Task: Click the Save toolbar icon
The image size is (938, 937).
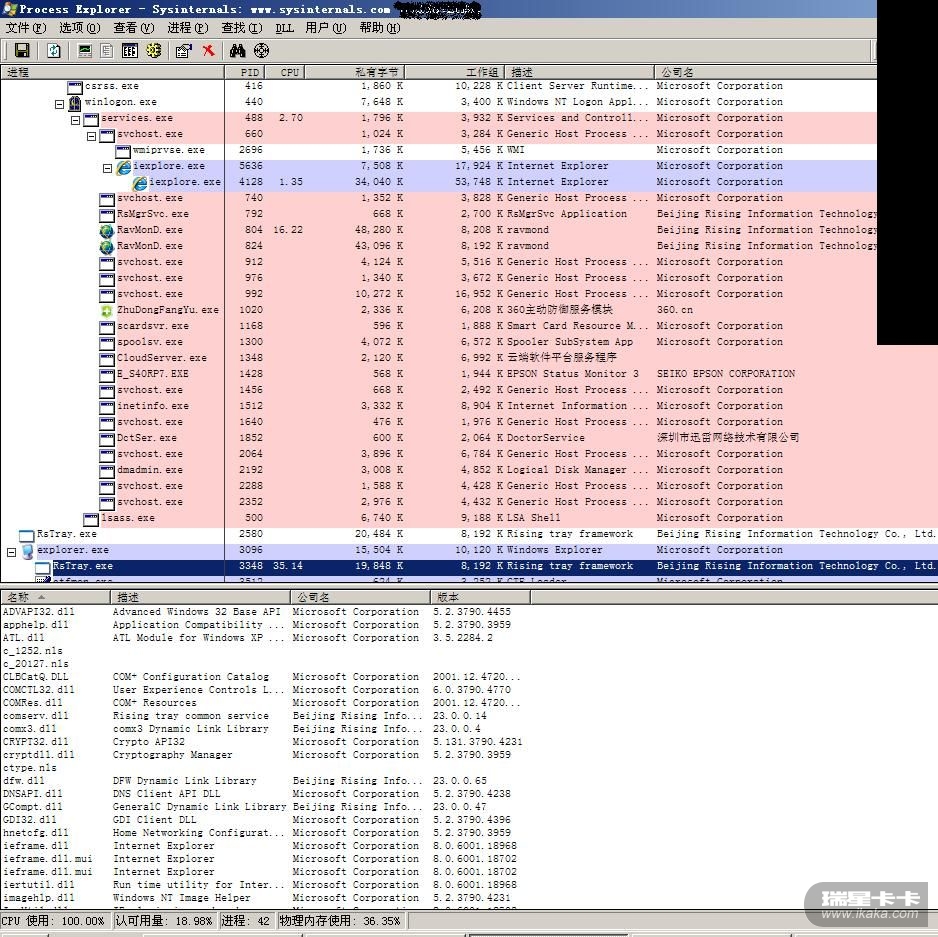Action: coord(22,51)
